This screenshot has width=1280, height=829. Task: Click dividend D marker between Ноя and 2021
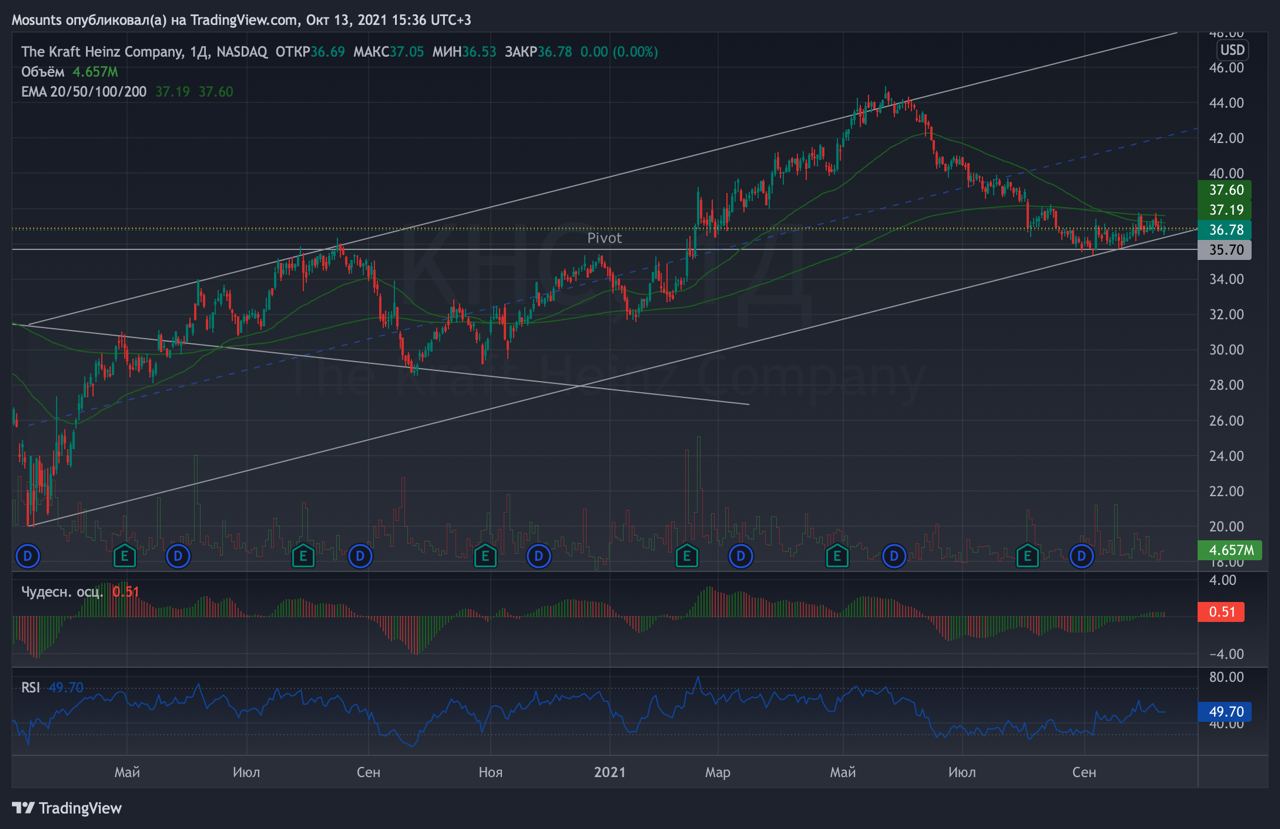click(x=538, y=555)
